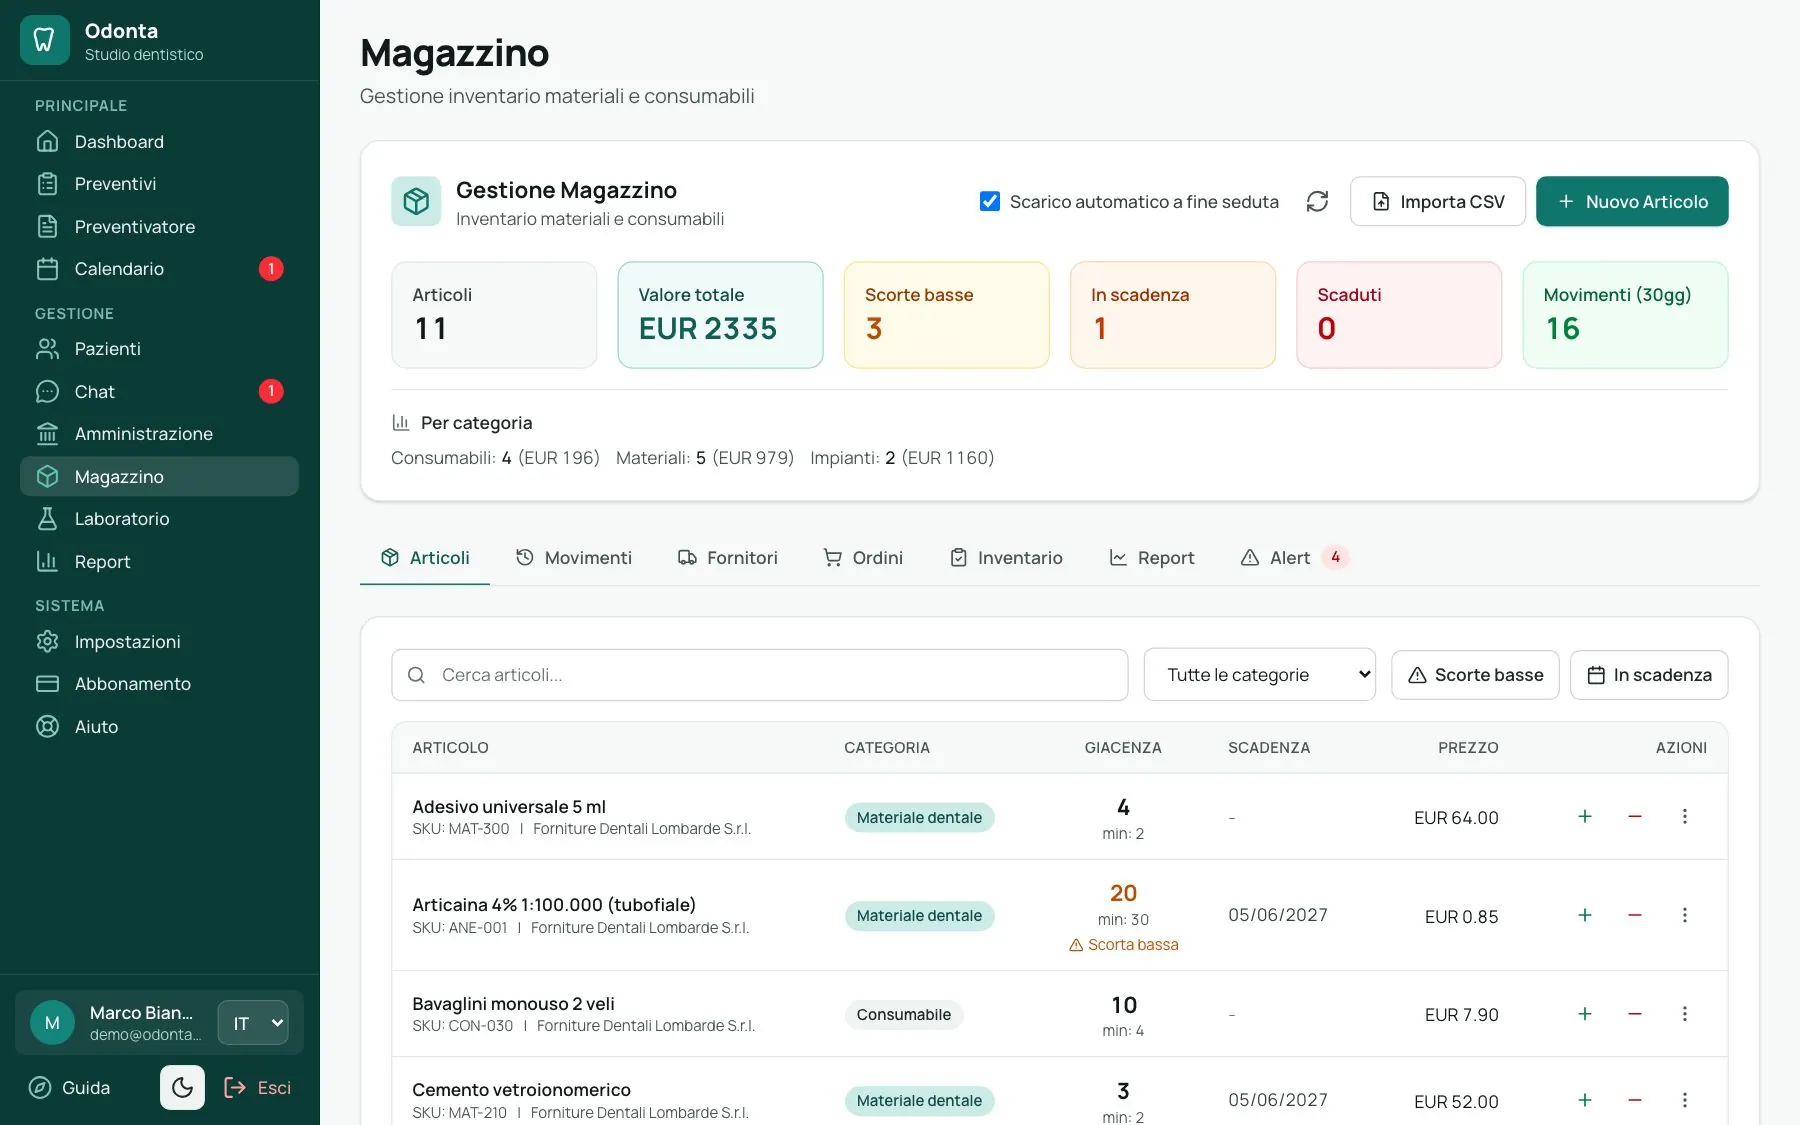Click the plus icon for Adesivo universale
The image size is (1800, 1125).
[x=1585, y=816]
